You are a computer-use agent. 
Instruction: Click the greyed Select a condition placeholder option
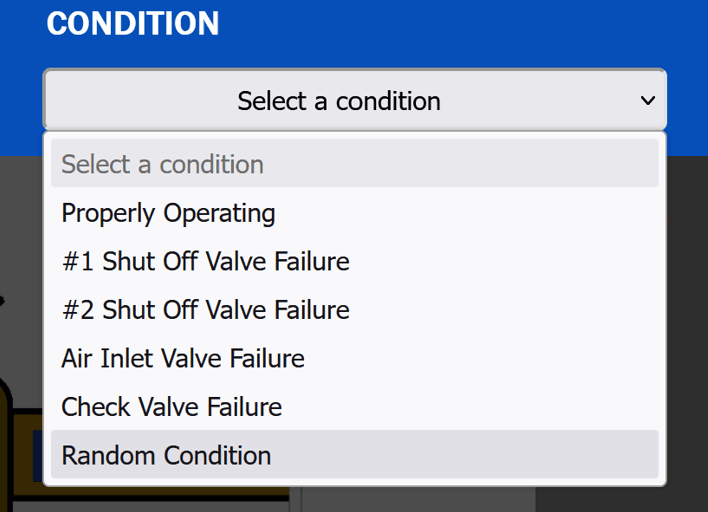(162, 164)
